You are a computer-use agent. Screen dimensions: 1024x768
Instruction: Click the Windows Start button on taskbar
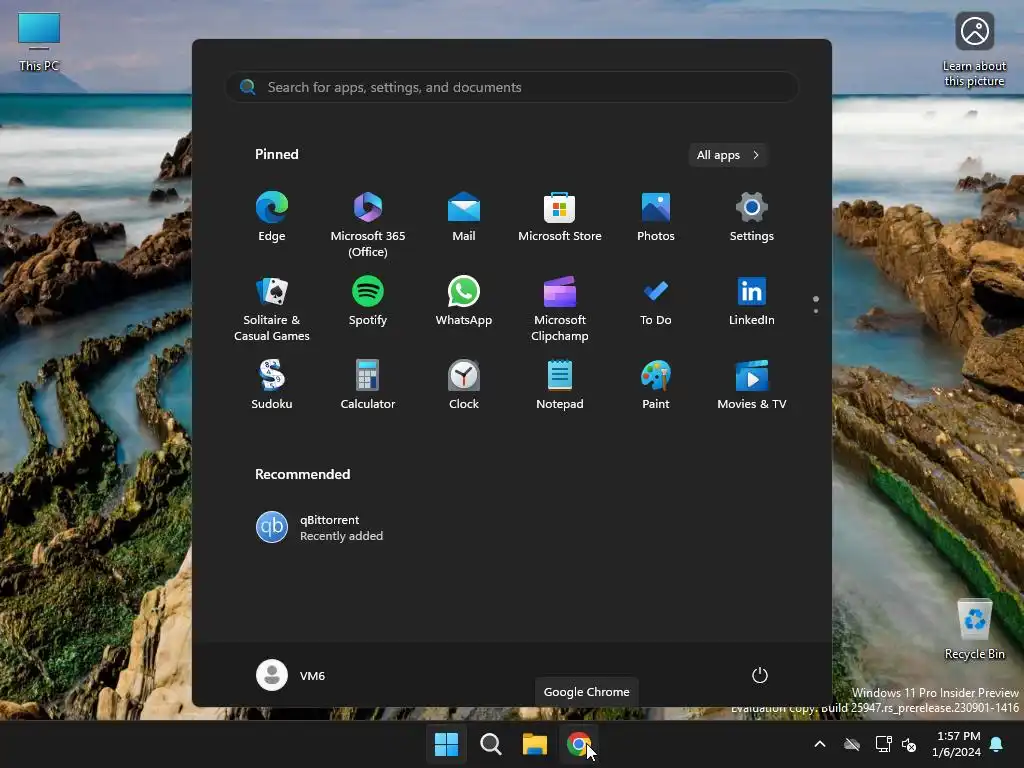[x=447, y=744]
